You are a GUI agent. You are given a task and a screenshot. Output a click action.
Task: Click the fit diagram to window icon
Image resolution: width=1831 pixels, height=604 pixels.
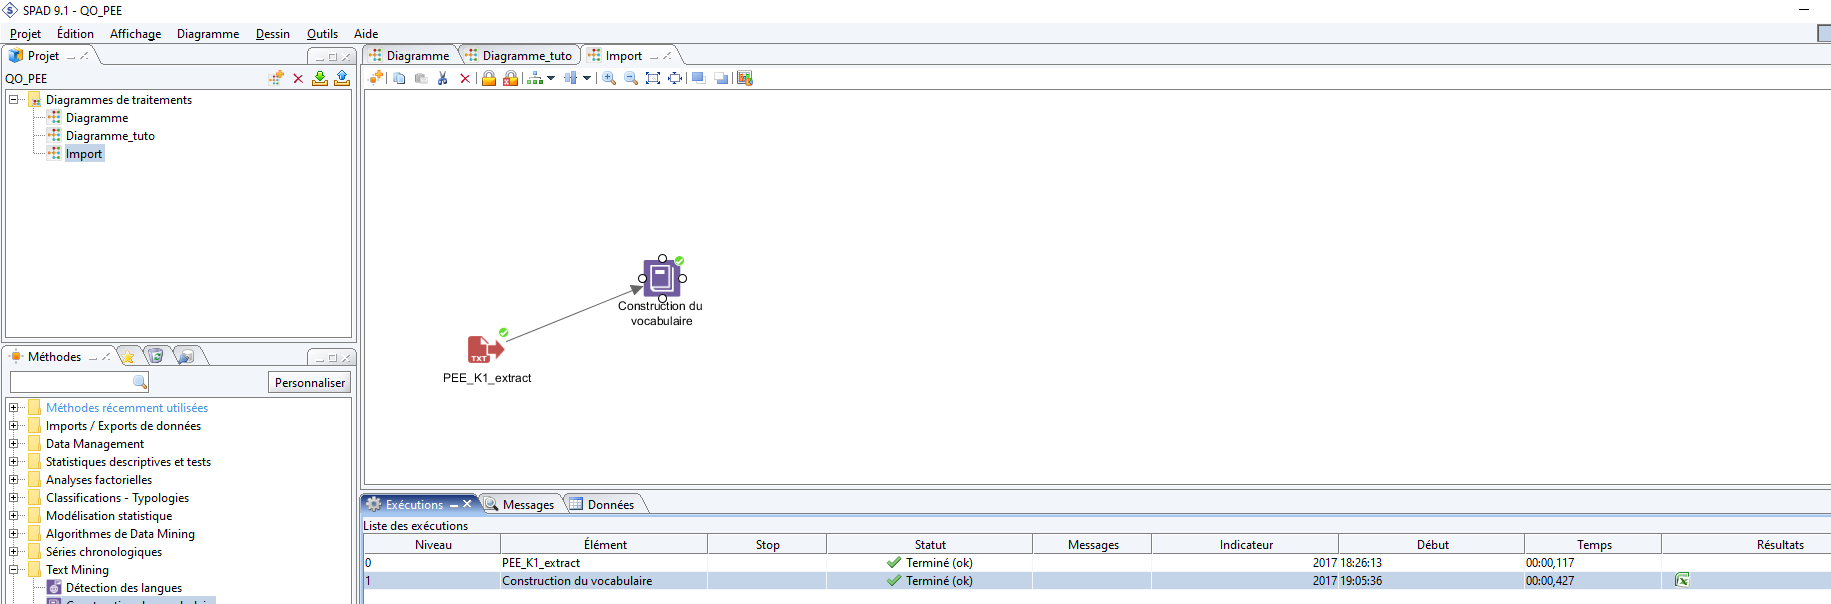click(x=653, y=78)
